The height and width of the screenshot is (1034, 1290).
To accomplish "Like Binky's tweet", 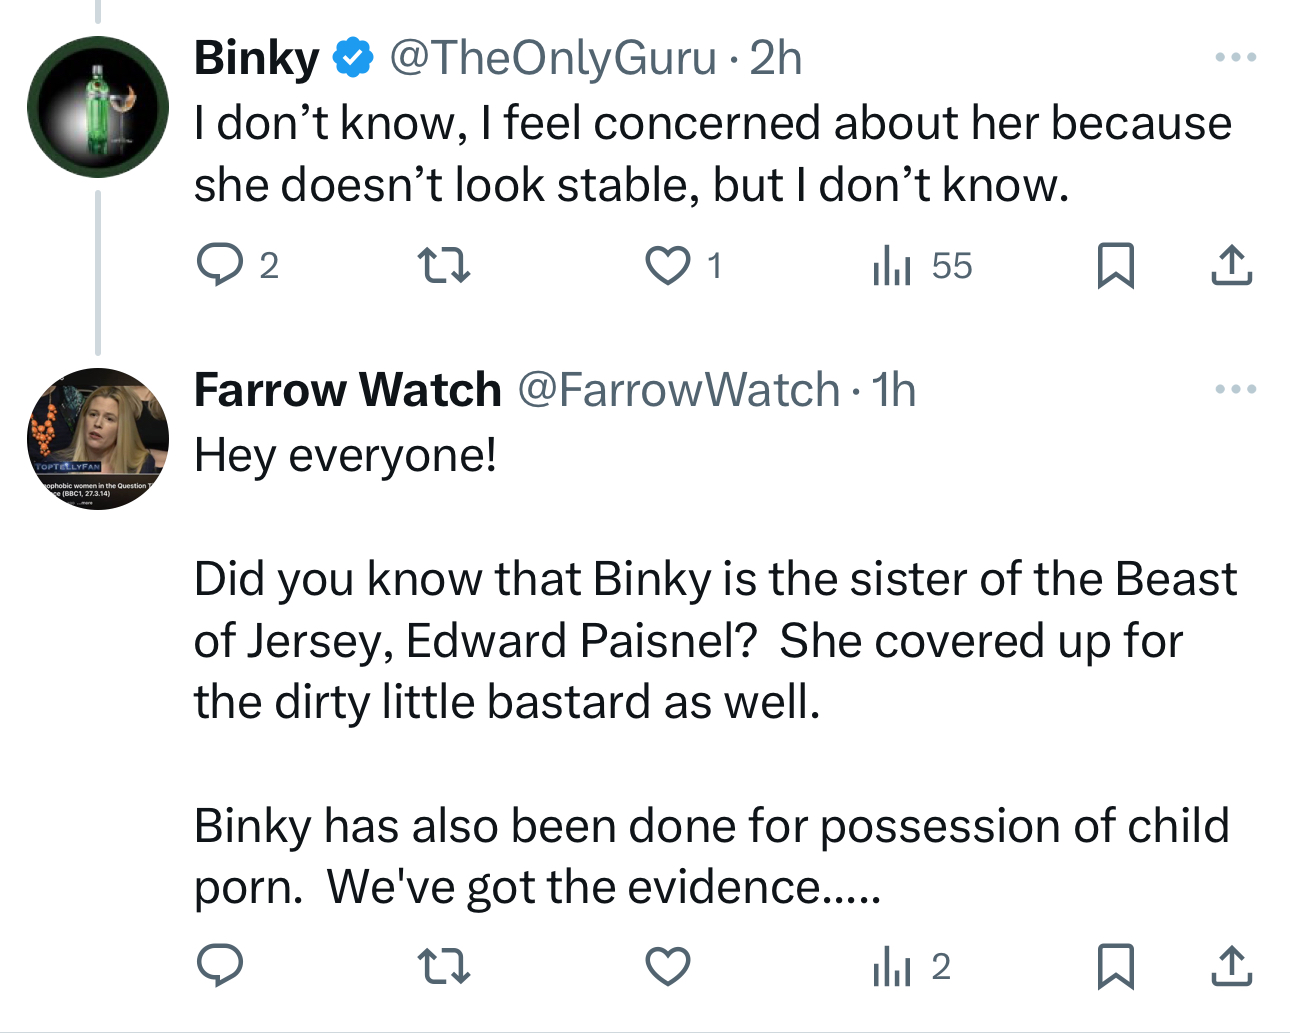I will (x=667, y=266).
